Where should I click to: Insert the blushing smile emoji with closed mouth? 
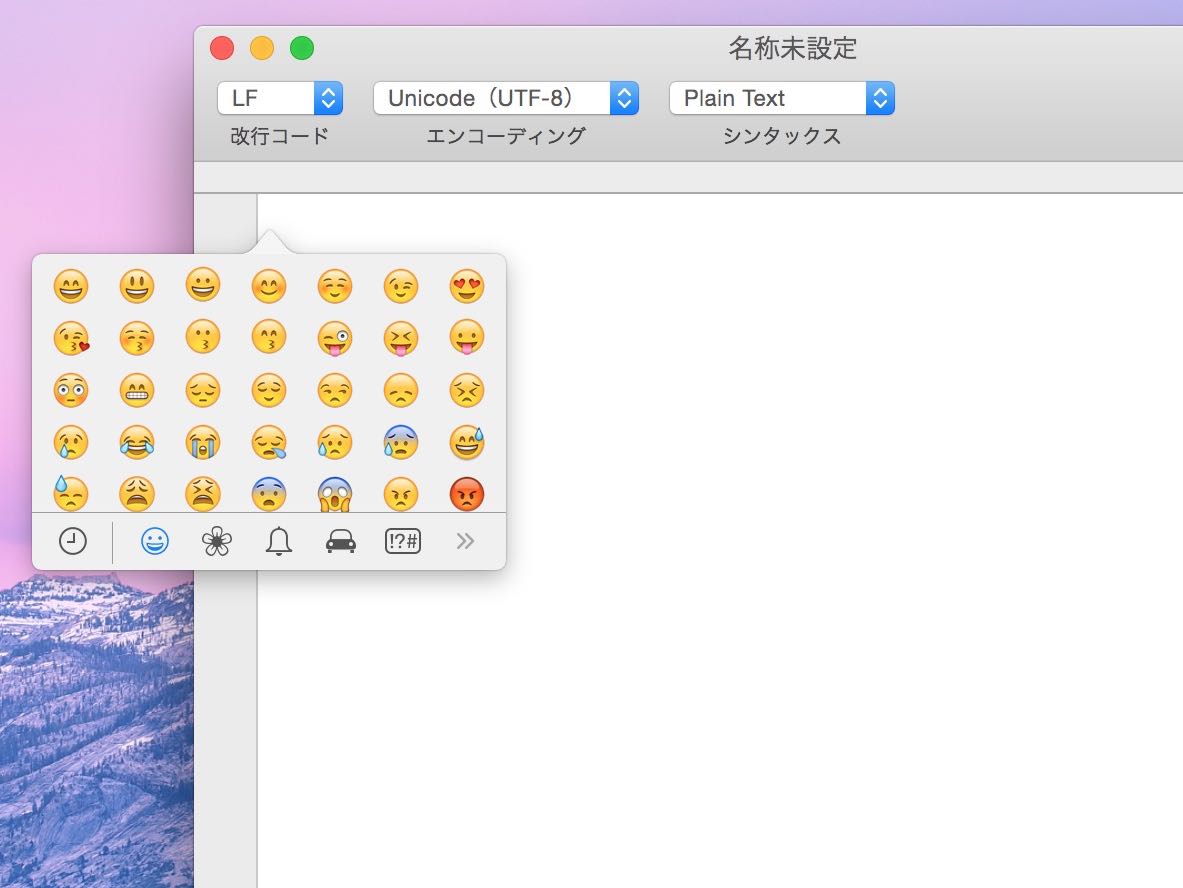(269, 286)
